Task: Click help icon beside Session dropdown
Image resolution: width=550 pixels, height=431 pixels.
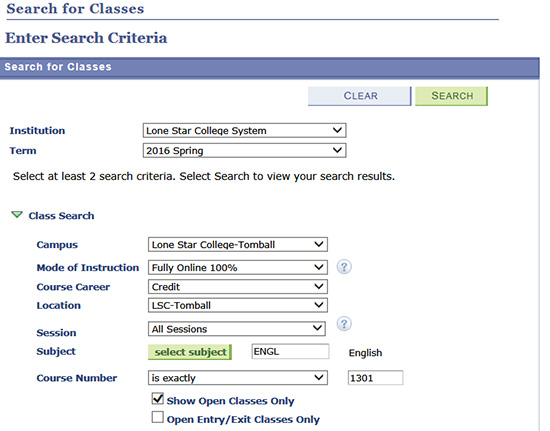Action: (344, 324)
